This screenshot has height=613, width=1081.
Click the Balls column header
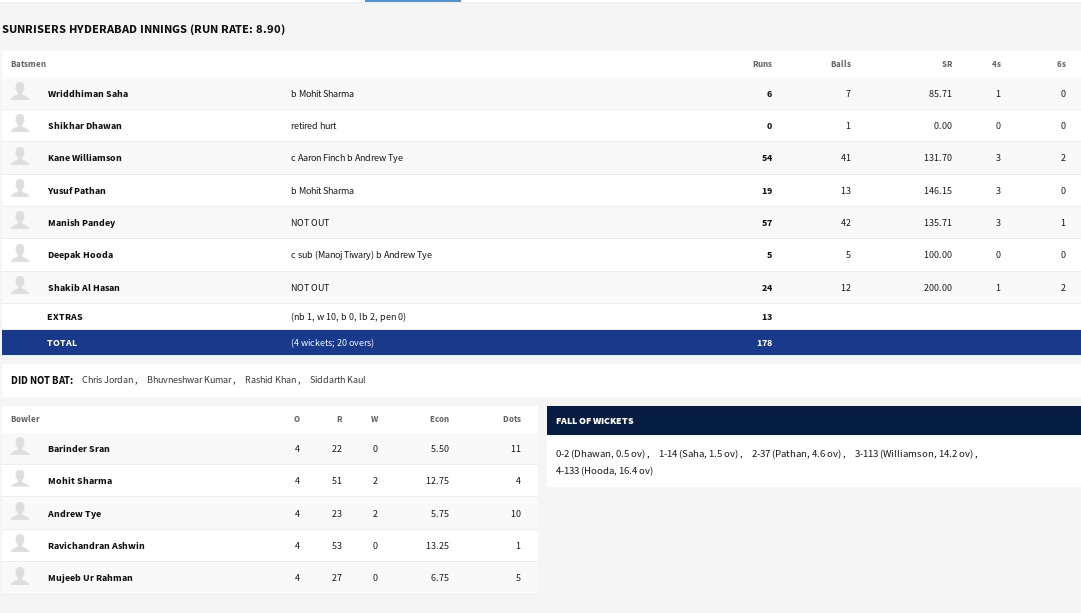[x=840, y=64]
